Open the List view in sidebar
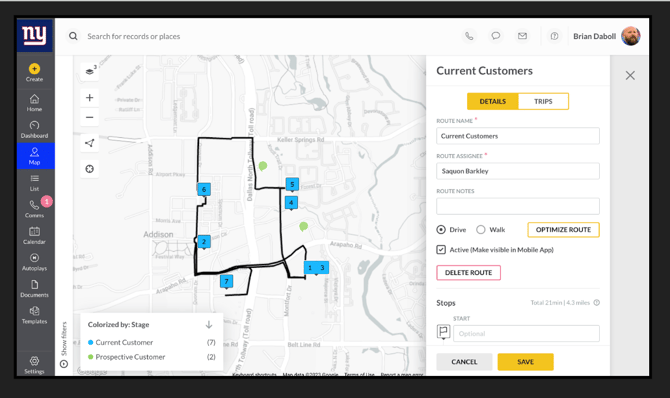Image resolution: width=670 pixels, height=398 pixels. pyautogui.click(x=34, y=183)
